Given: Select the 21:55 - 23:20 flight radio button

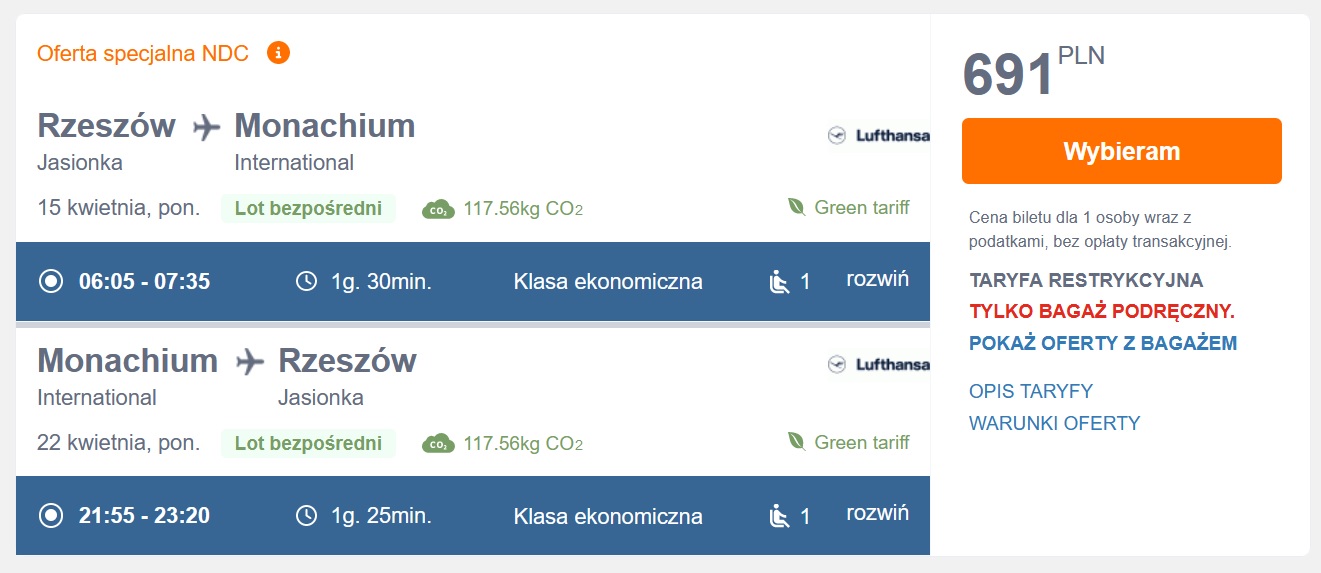Looking at the screenshot, I should tap(50, 516).
